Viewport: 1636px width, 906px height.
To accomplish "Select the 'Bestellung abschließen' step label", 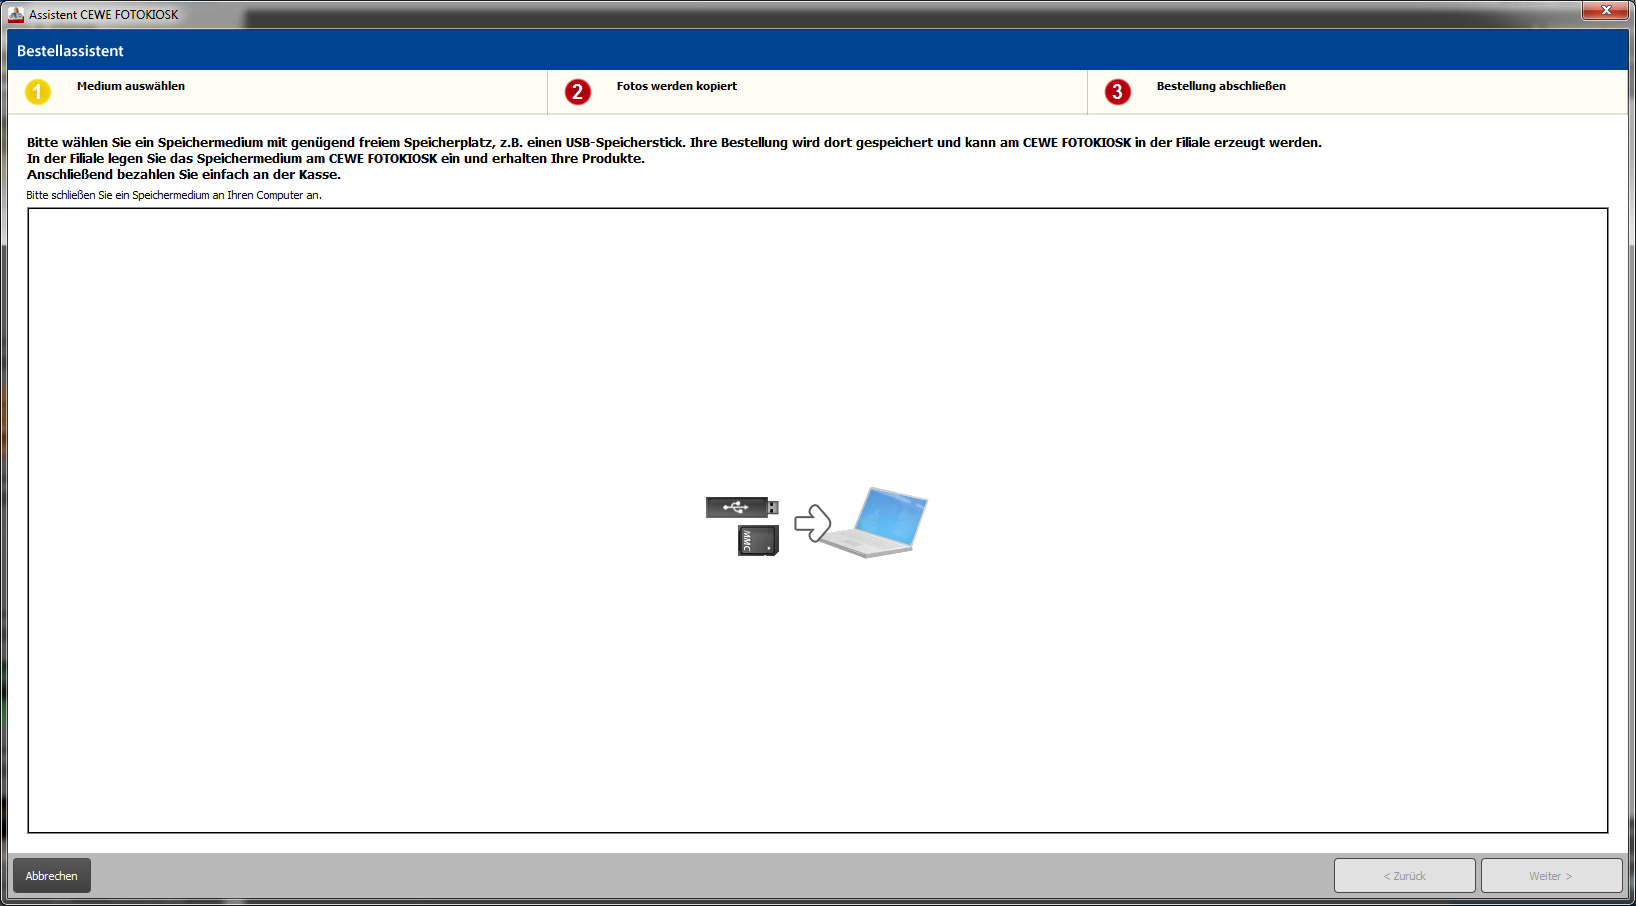I will pyautogui.click(x=1221, y=86).
